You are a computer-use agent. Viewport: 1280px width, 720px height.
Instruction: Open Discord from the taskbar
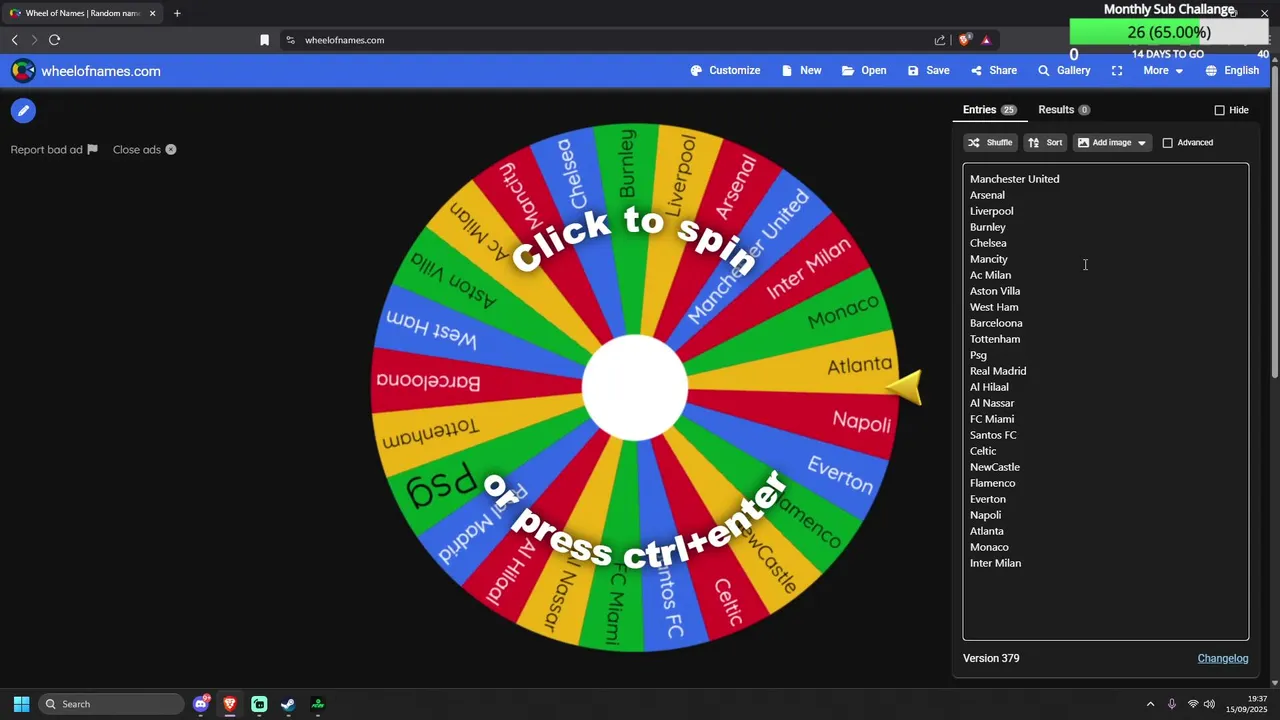201,704
